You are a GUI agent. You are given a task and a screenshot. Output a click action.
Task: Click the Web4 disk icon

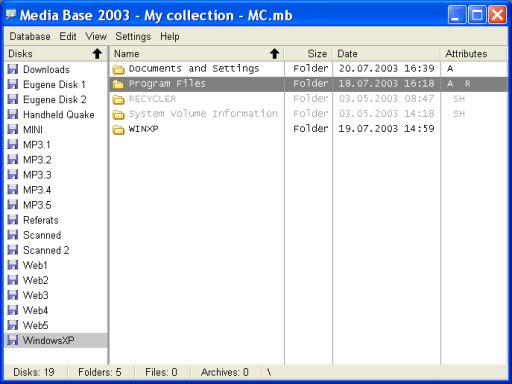click(x=13, y=310)
